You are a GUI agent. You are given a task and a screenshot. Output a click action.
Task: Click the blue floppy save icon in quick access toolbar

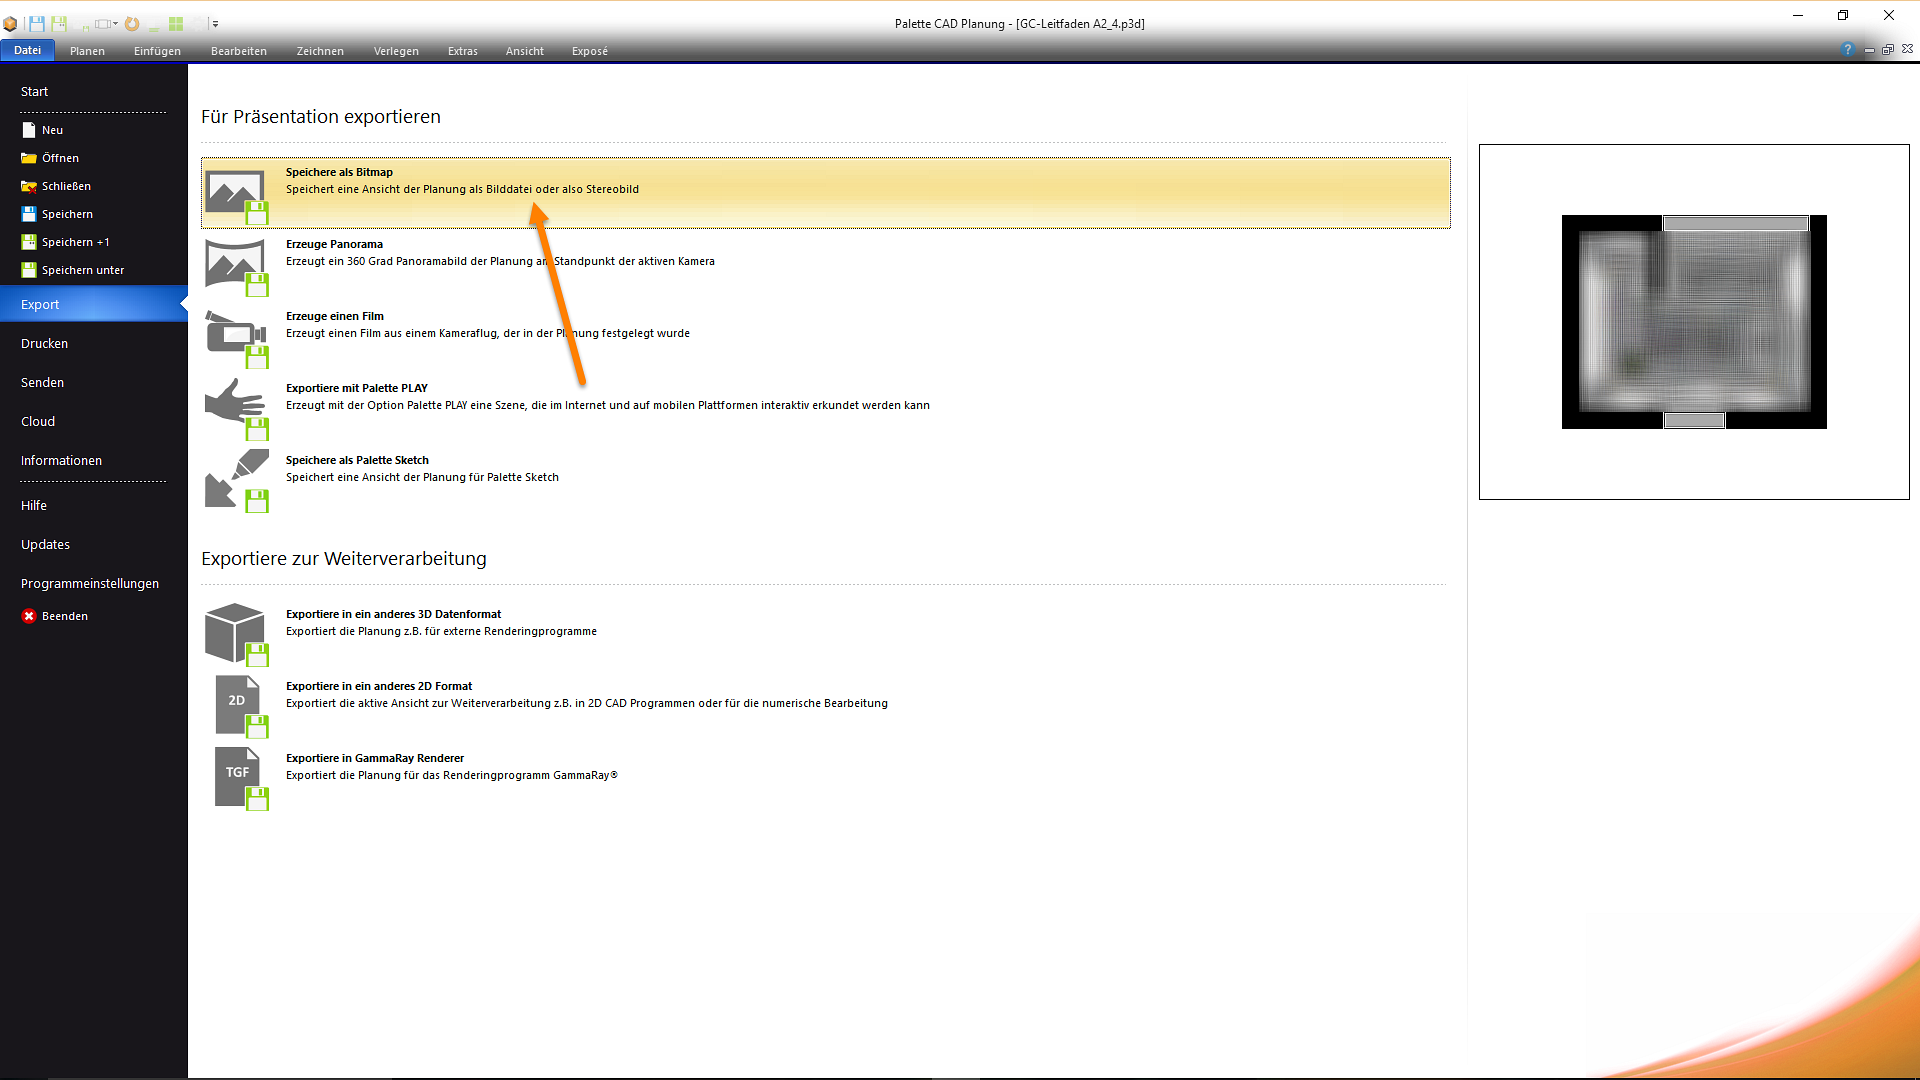[x=37, y=23]
